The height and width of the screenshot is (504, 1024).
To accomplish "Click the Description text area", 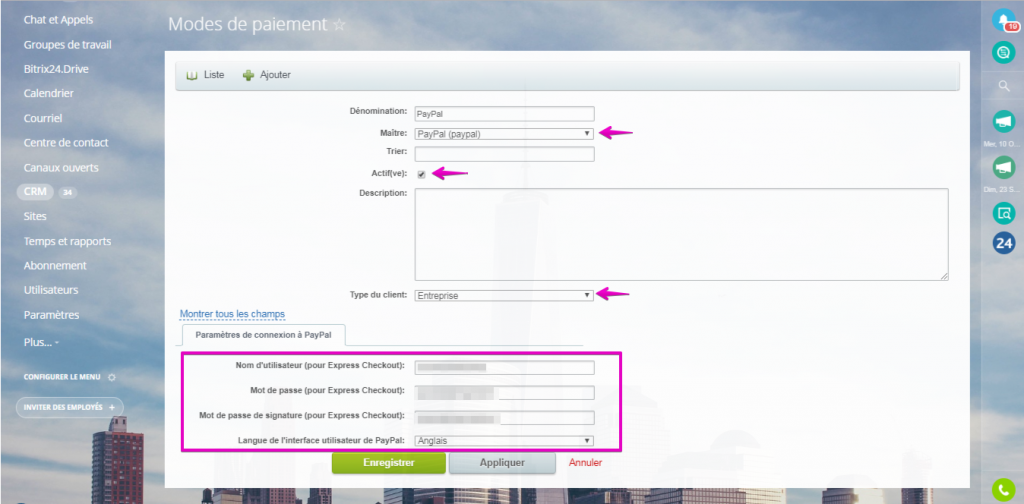I will pyautogui.click(x=681, y=234).
